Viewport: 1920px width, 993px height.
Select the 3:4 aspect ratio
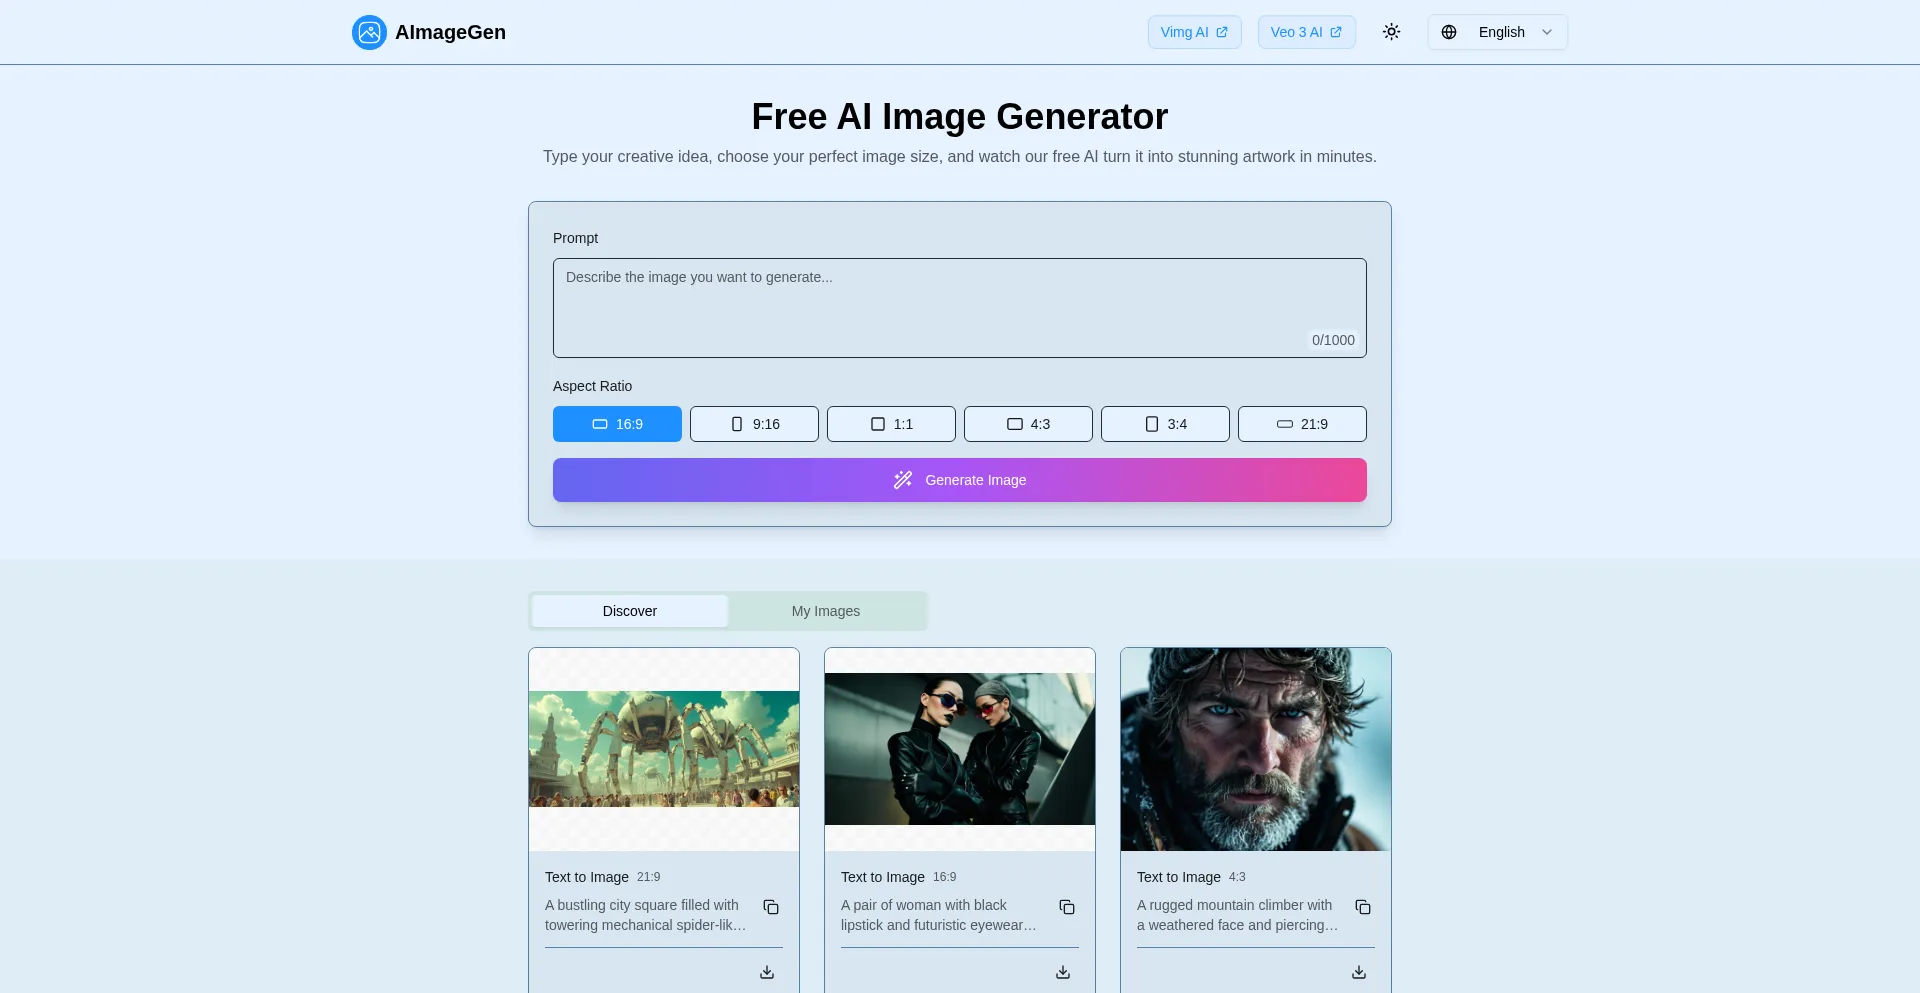pos(1165,424)
